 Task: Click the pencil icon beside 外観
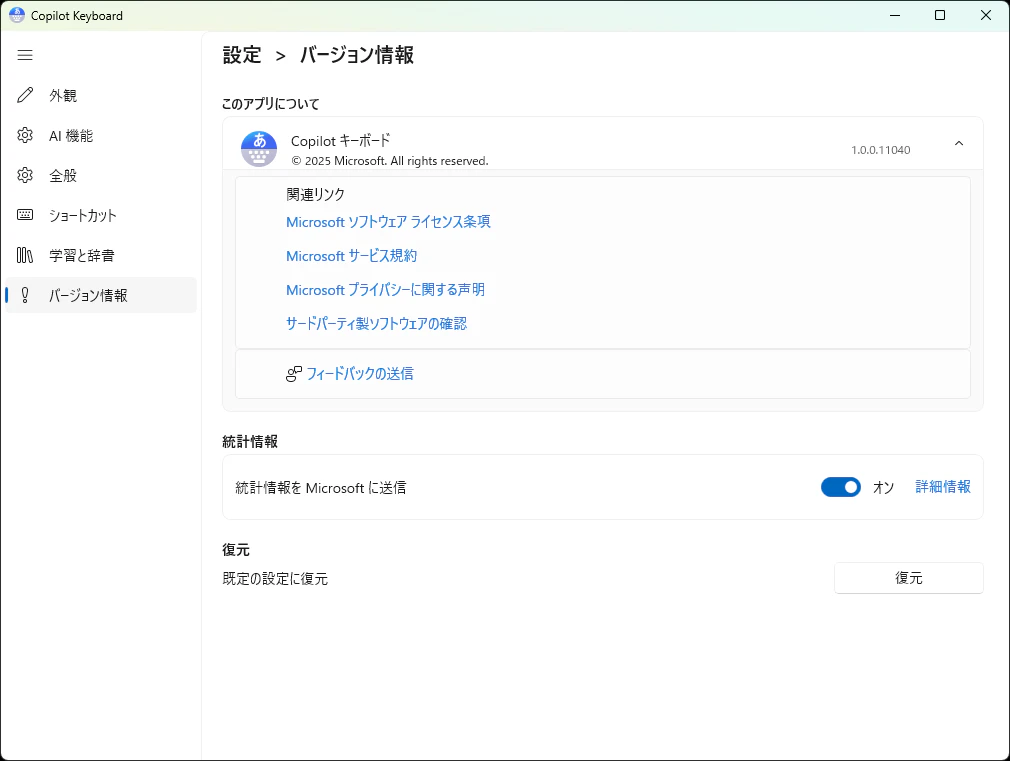coord(25,95)
